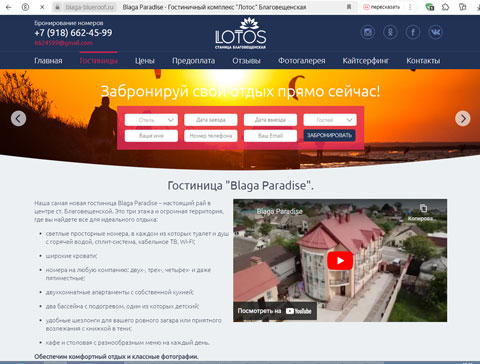Viewport: 480px width, 364px height.
Task: Open the Facebook social icon
Action: point(413,32)
